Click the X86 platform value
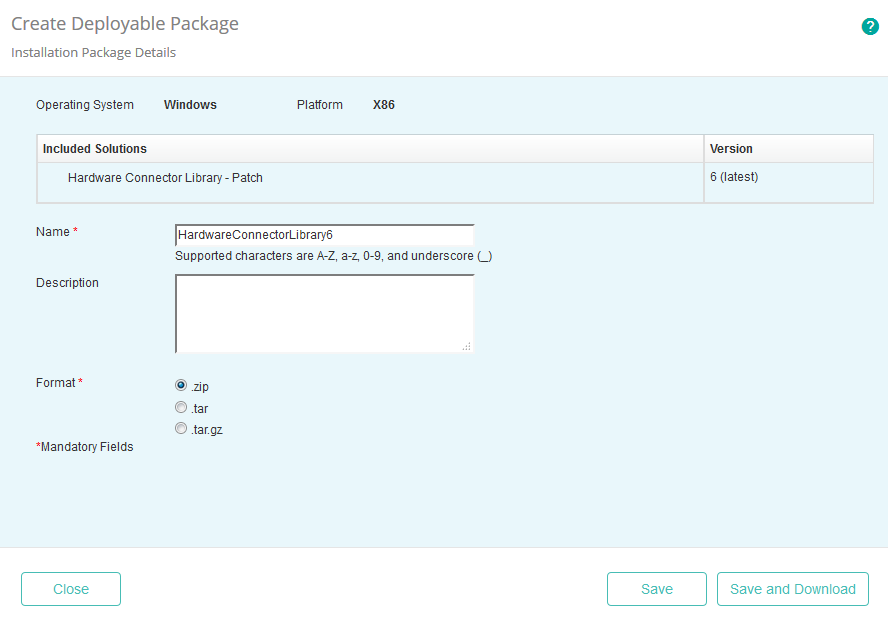Viewport: 888px width, 621px height. tap(383, 105)
